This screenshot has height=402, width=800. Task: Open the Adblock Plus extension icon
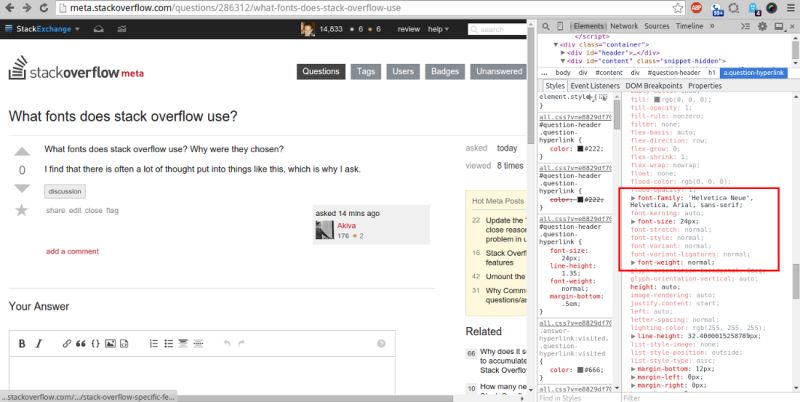tap(696, 8)
